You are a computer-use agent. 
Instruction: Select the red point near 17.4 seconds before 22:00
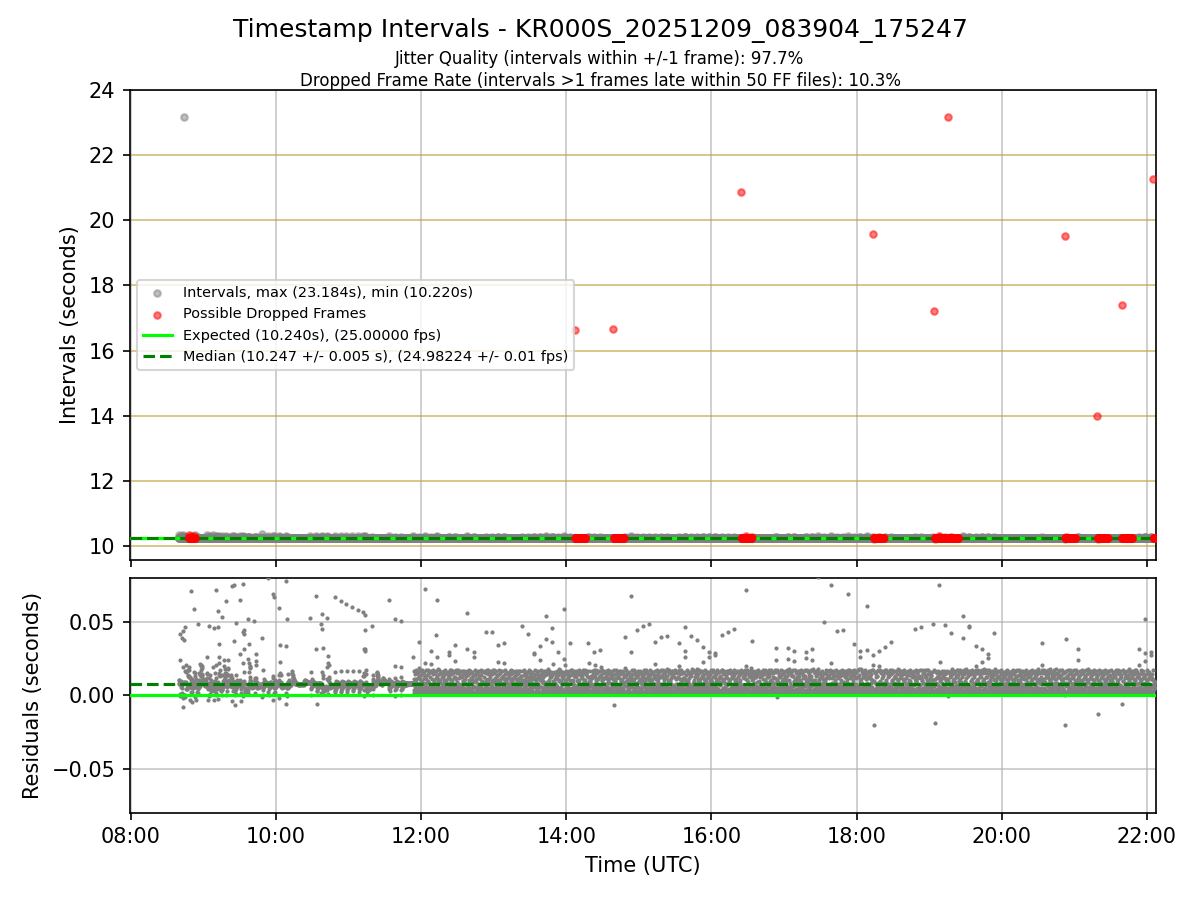1122,305
